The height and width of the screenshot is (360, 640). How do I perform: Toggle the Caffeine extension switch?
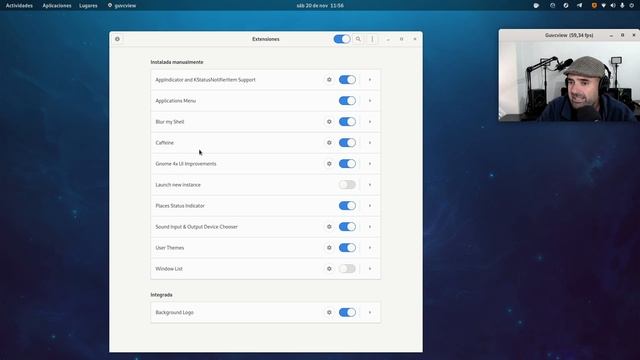coord(347,143)
